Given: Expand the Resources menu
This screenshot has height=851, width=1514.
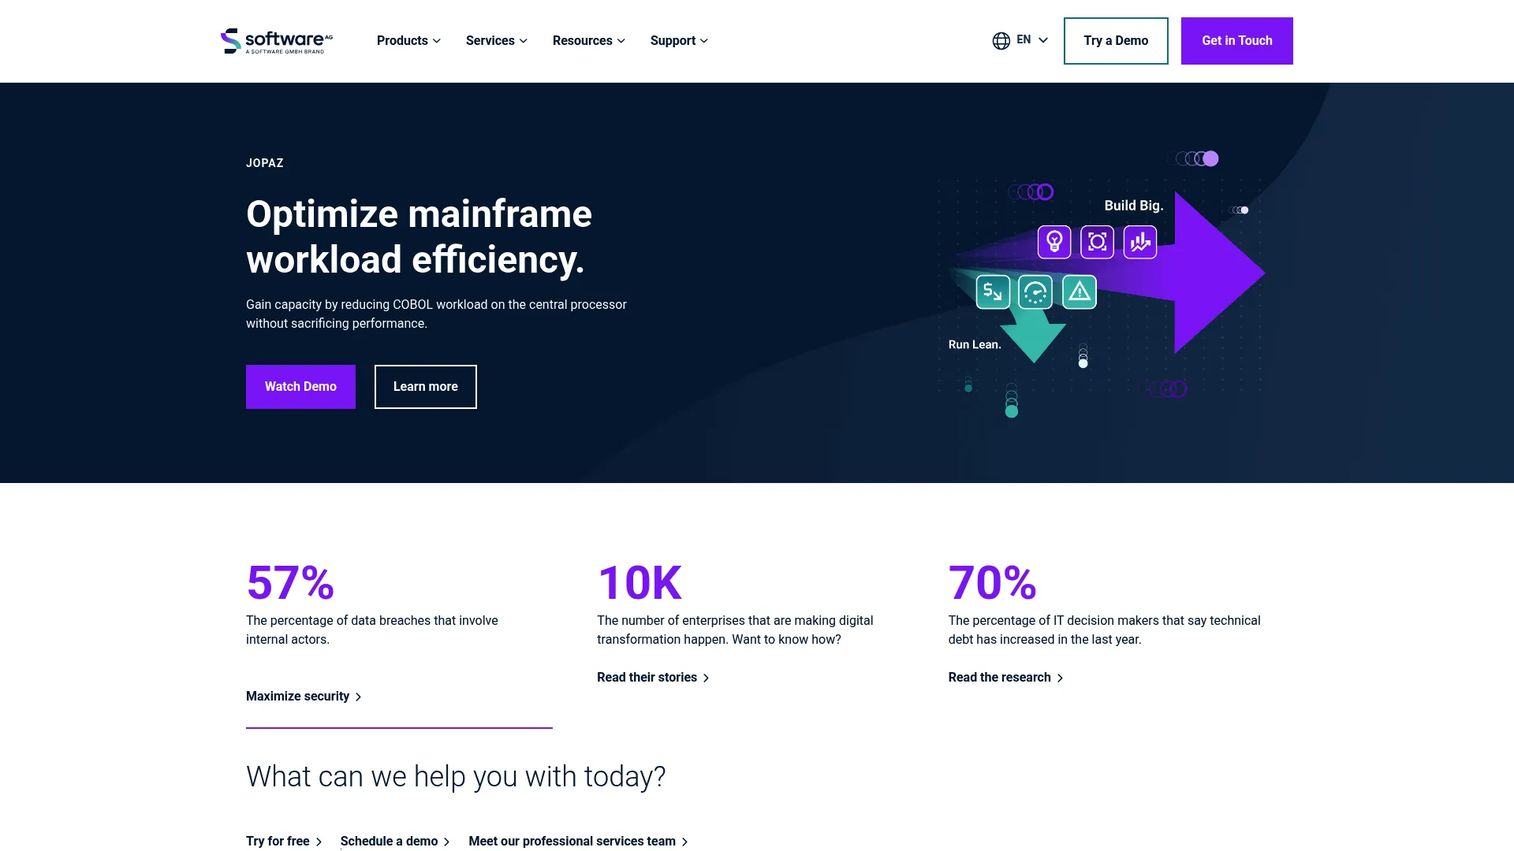Looking at the screenshot, I should (588, 41).
